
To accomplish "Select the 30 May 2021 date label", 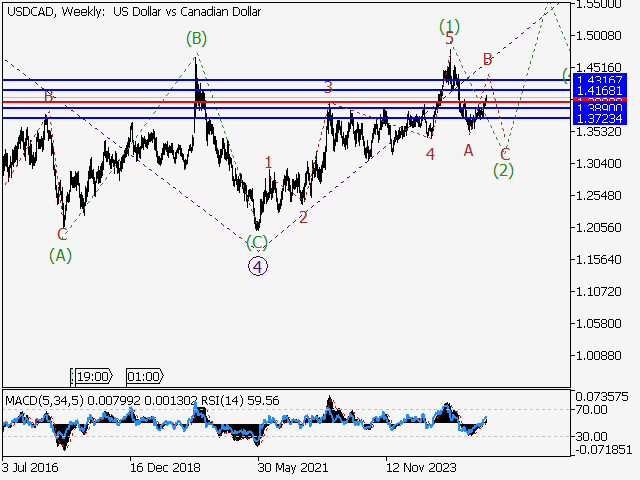I will (x=292, y=466).
